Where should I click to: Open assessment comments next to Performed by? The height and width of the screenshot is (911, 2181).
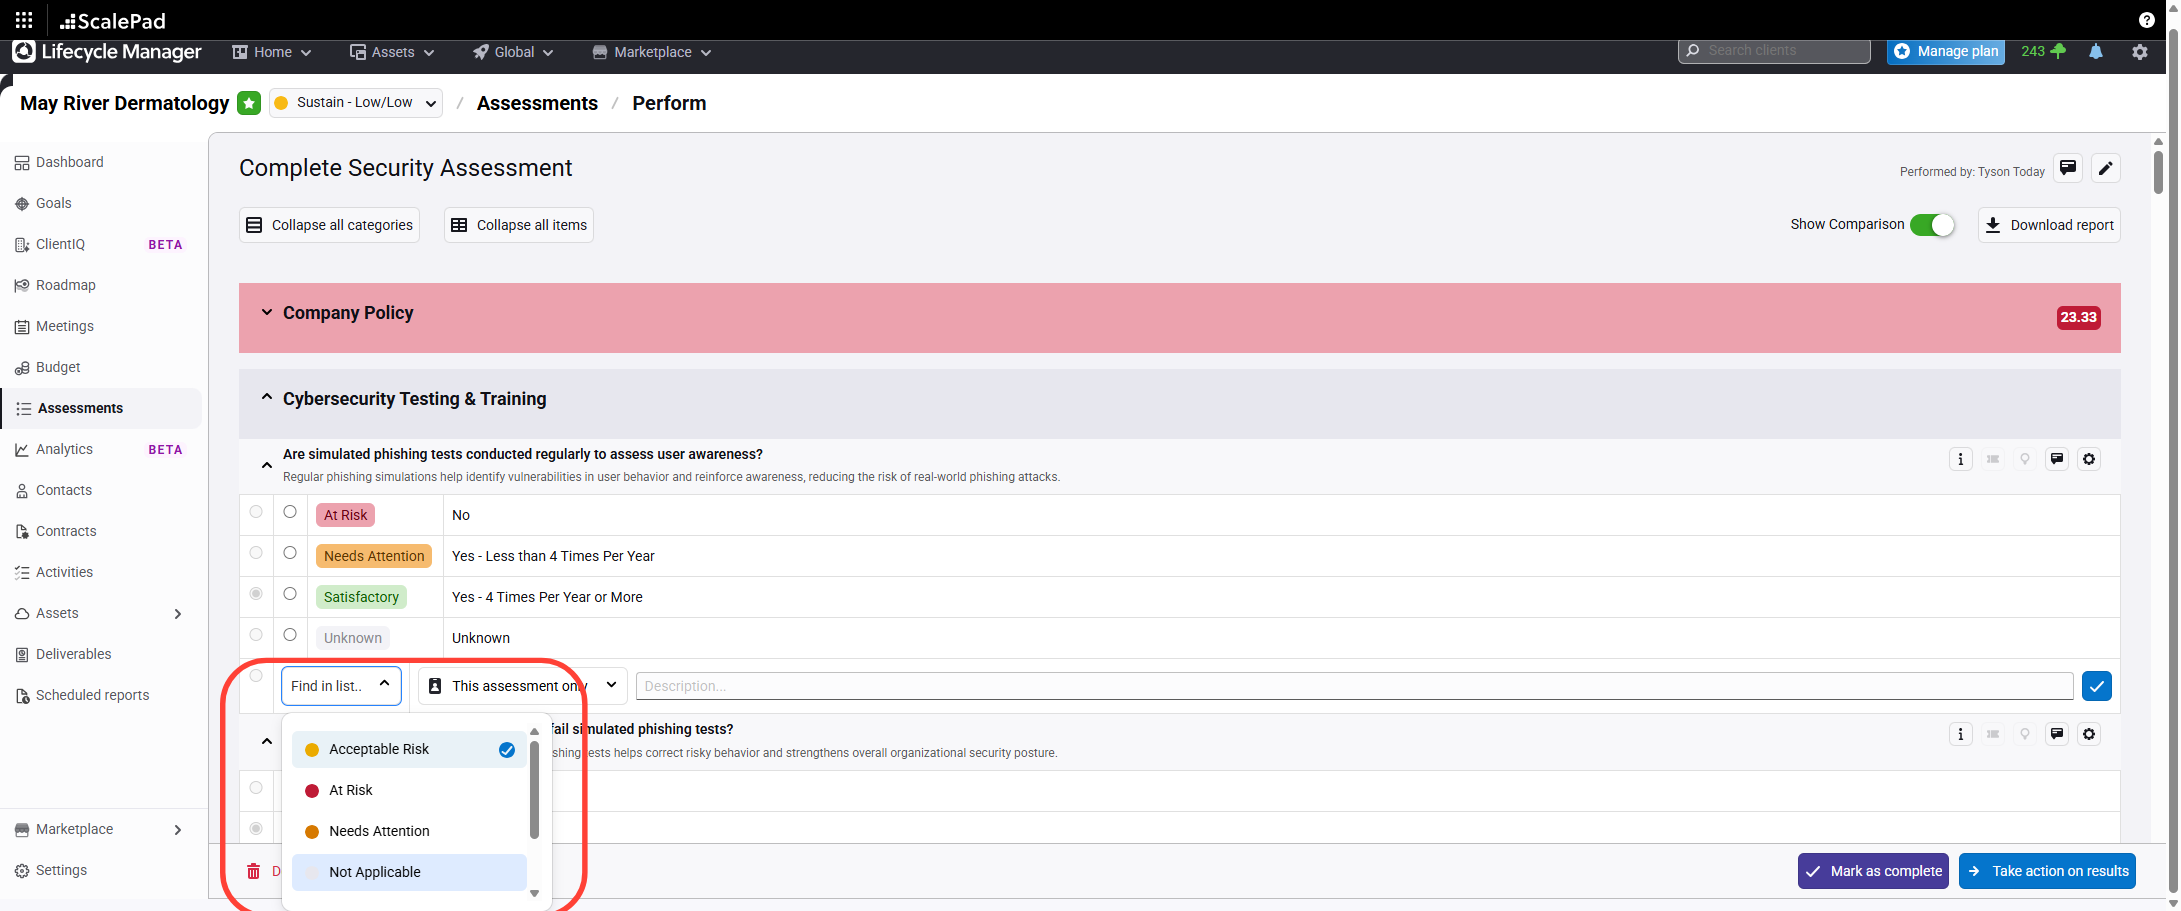click(x=2067, y=169)
